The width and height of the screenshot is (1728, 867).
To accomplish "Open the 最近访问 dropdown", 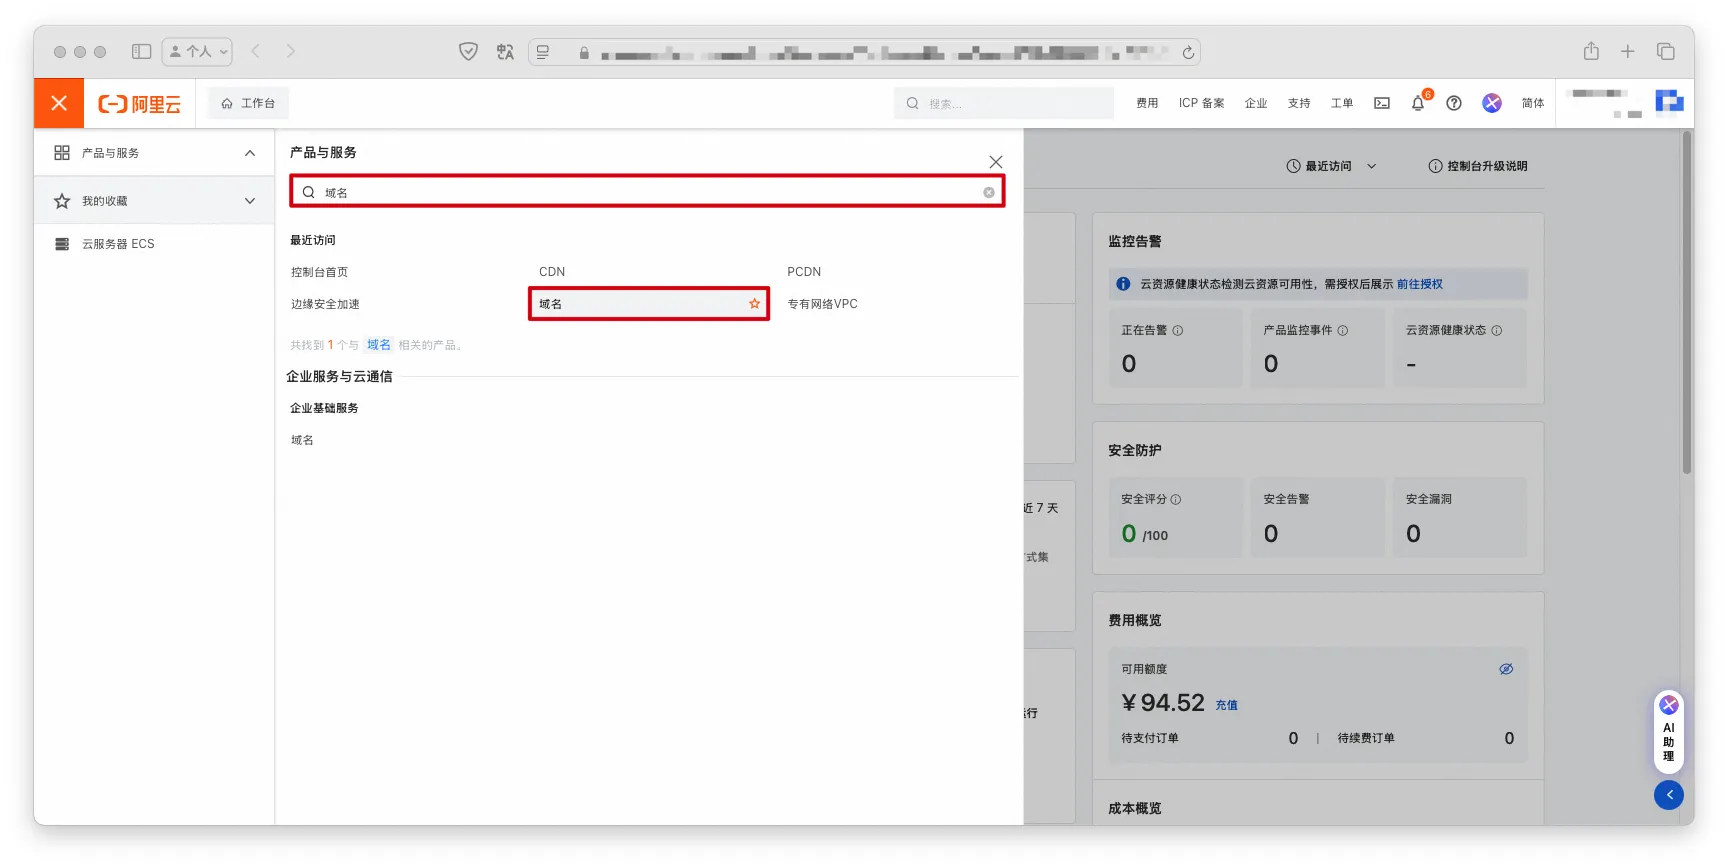I will pos(1331,166).
